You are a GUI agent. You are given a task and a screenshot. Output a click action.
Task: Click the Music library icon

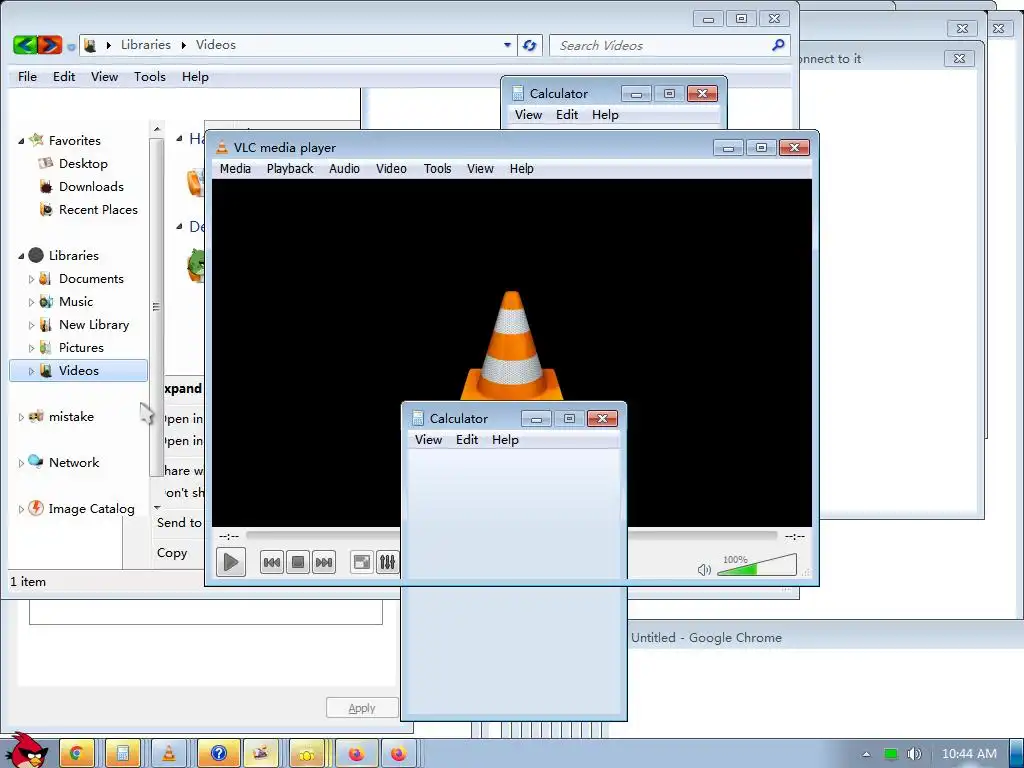(x=46, y=302)
